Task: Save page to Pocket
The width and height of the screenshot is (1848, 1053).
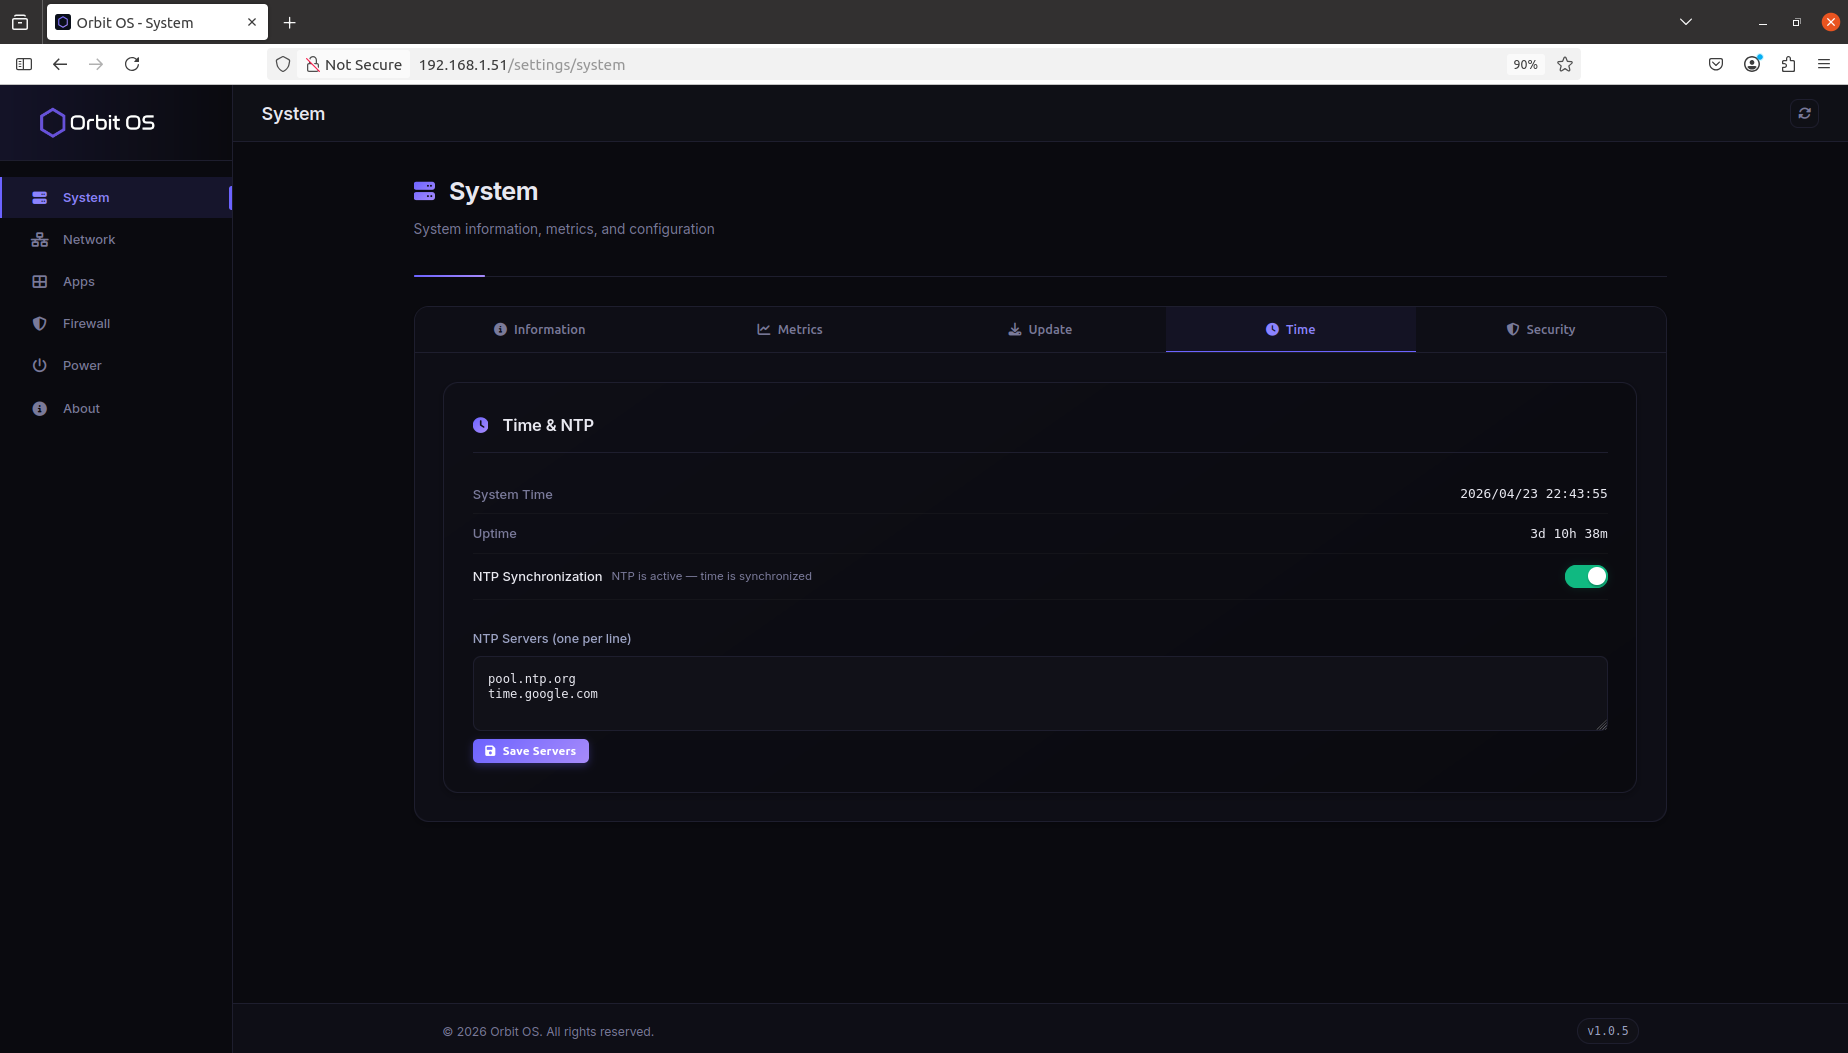Action: click(1716, 64)
